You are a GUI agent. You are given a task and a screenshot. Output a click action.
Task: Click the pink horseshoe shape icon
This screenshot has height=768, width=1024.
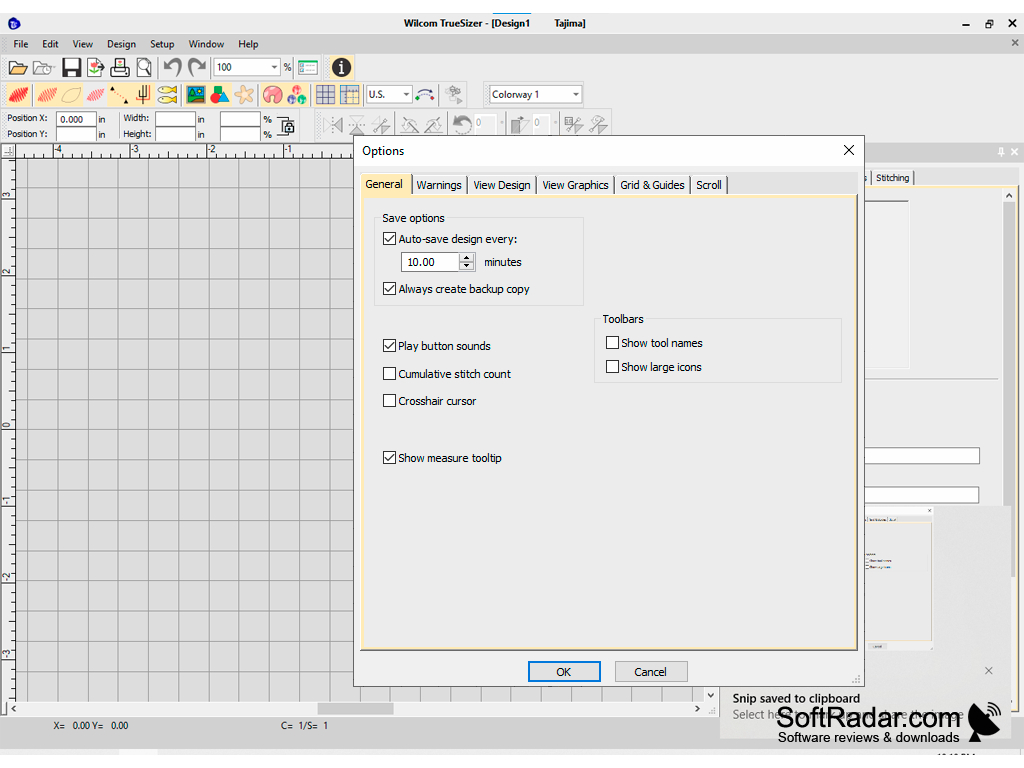(x=272, y=95)
